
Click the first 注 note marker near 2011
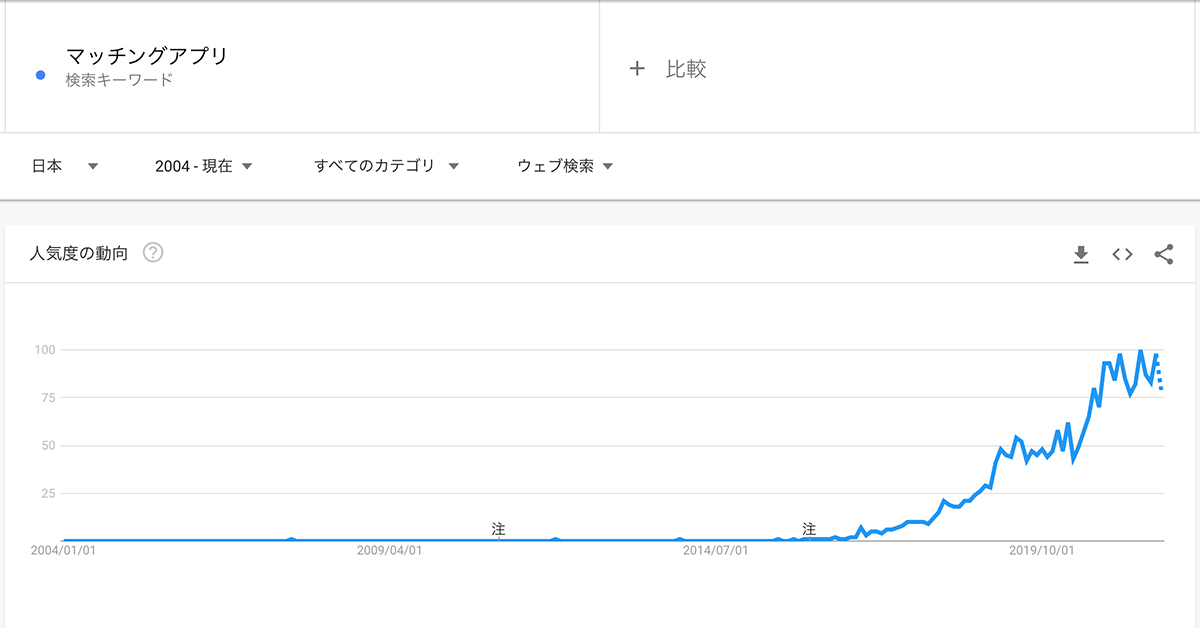[x=498, y=529]
